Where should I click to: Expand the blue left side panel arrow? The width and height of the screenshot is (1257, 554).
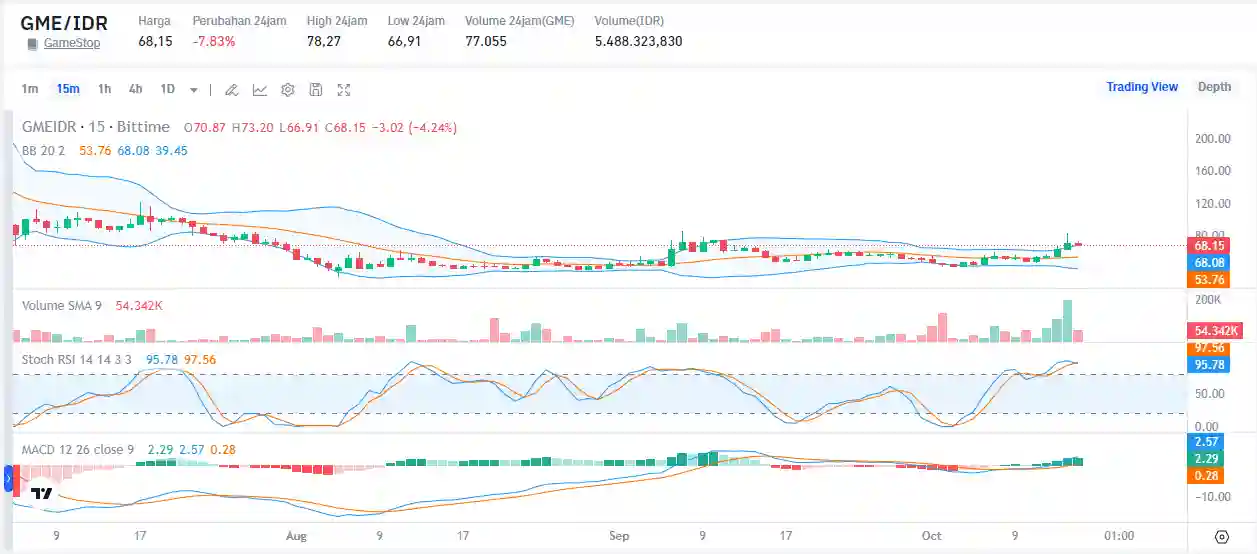click(x=8, y=481)
